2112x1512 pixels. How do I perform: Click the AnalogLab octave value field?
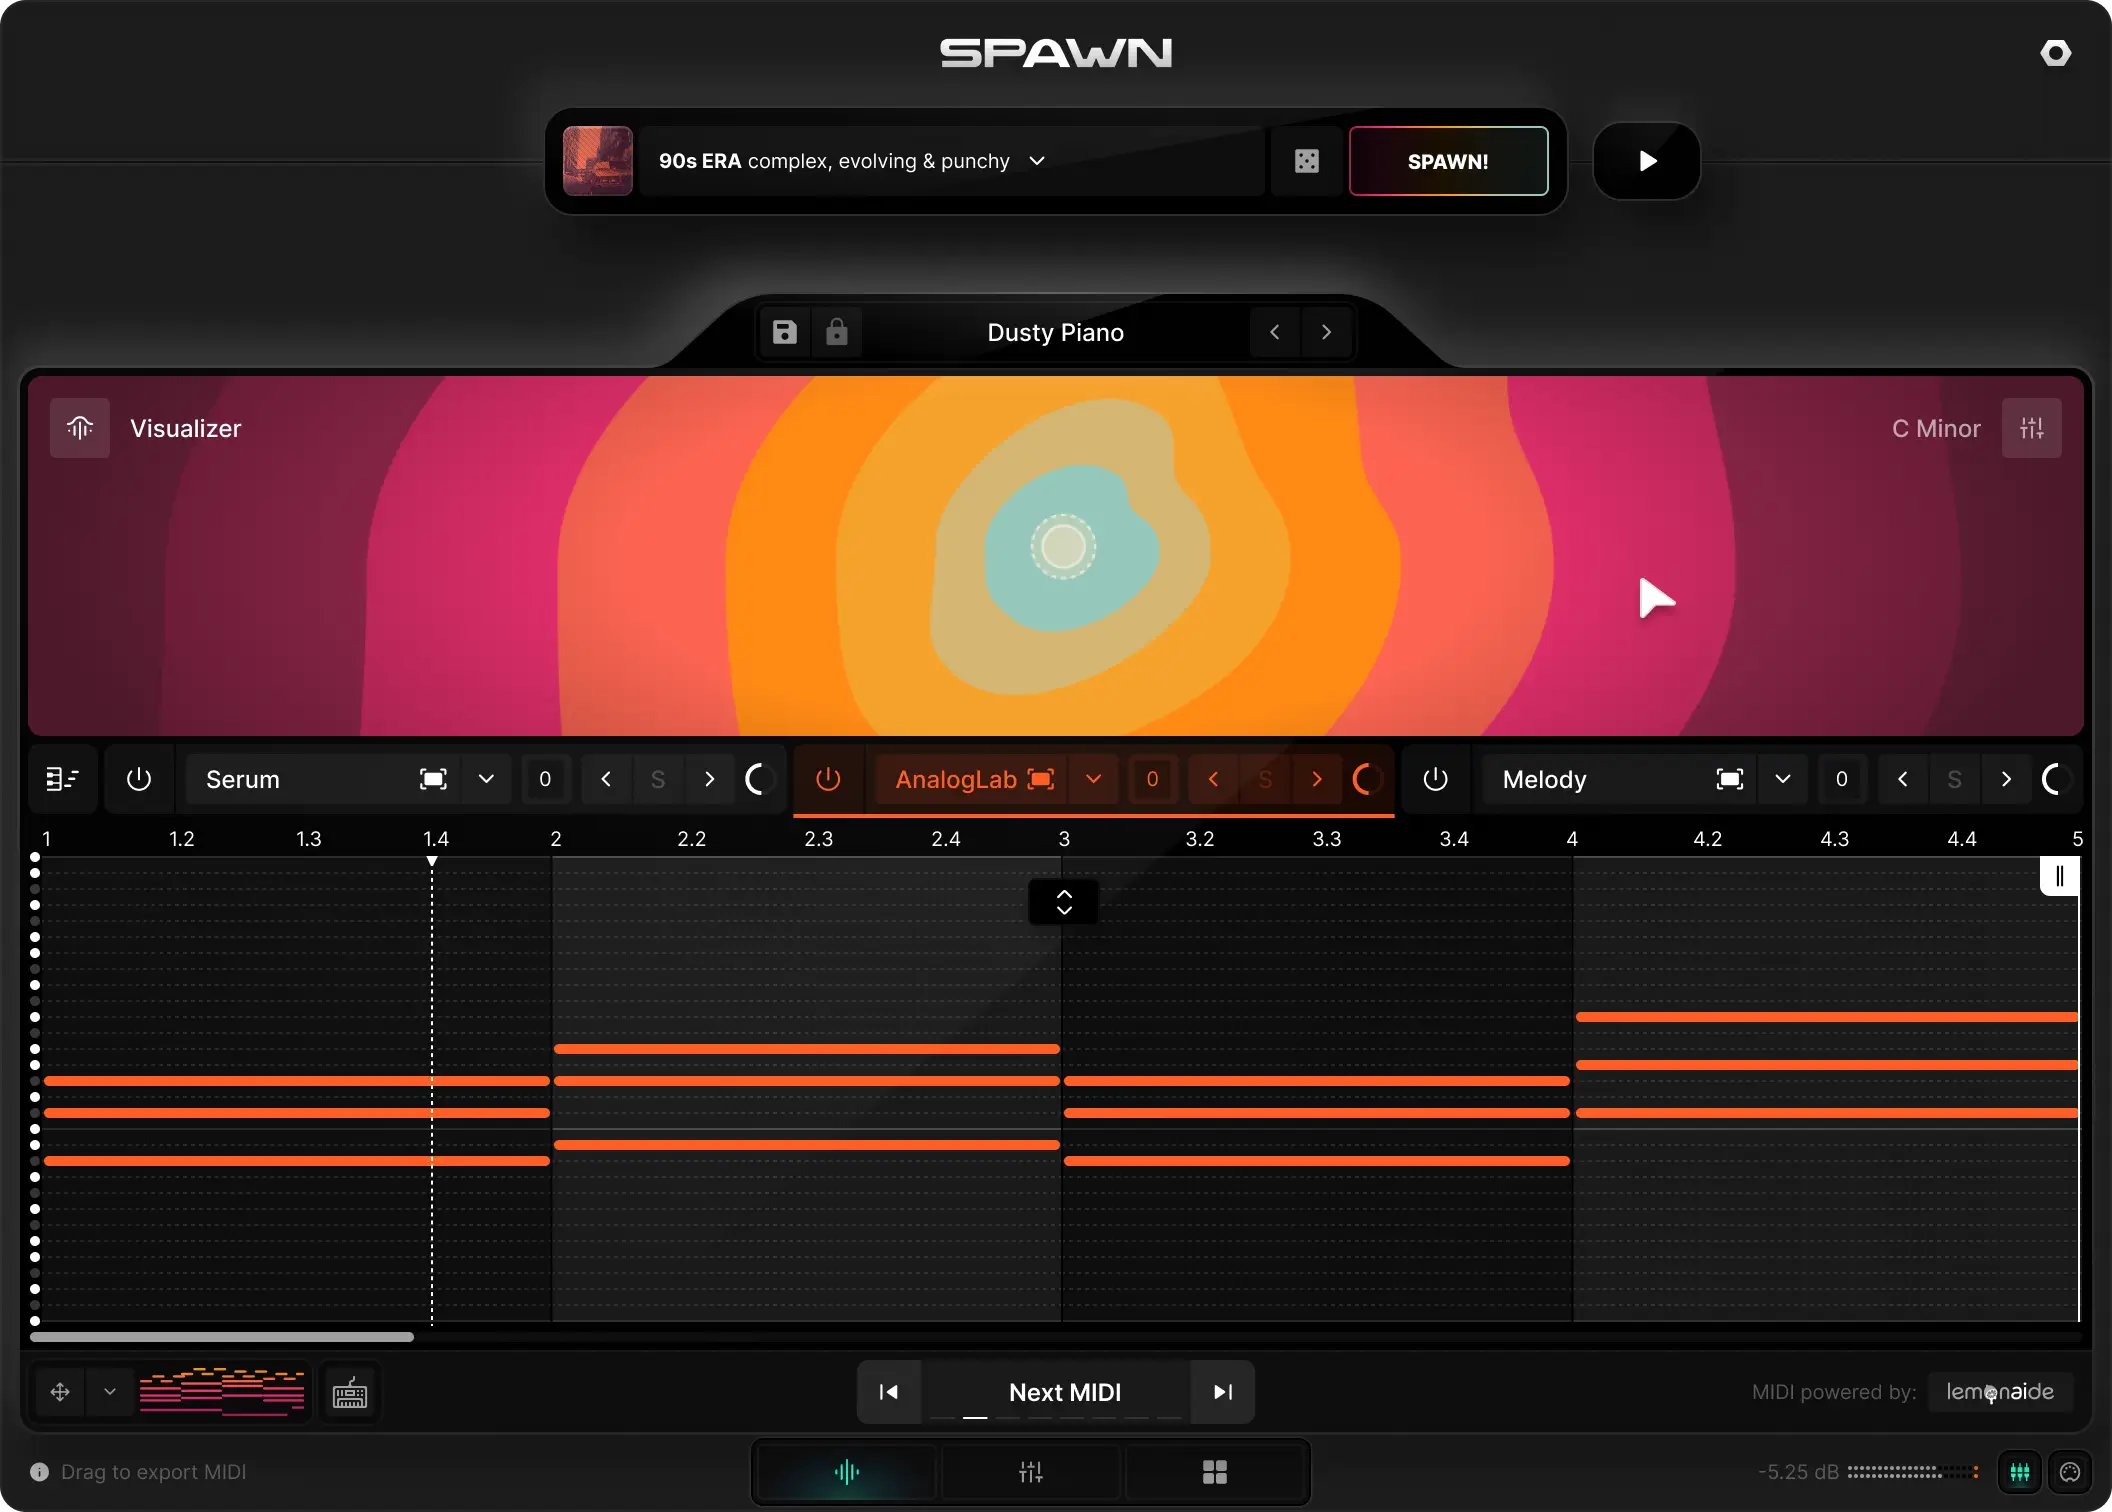click(1152, 779)
